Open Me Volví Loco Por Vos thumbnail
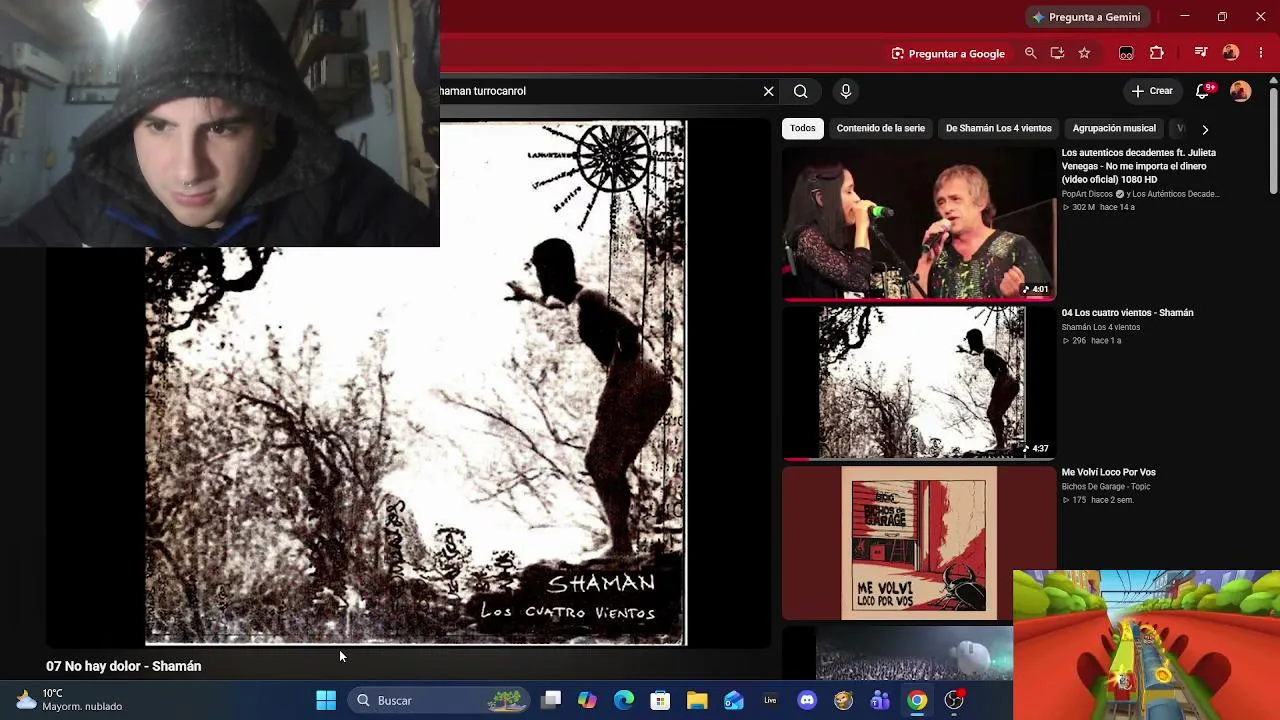 click(919, 543)
